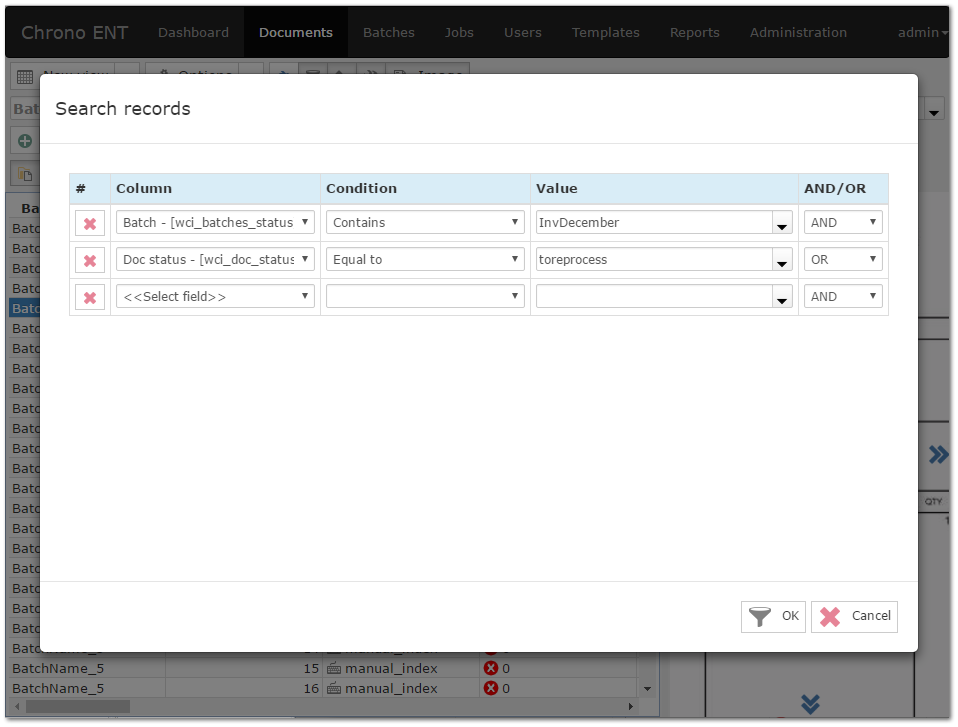
Task: Cancel the Search records dialog
Action: coord(854,616)
